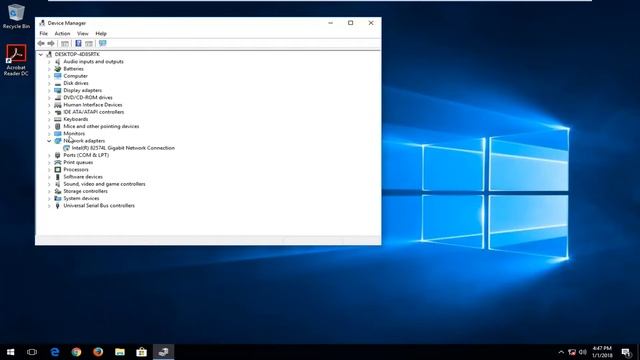This screenshot has width=640, height=360.
Task: Click the taskbar clock showing 4:47 PM
Action: click(602, 352)
